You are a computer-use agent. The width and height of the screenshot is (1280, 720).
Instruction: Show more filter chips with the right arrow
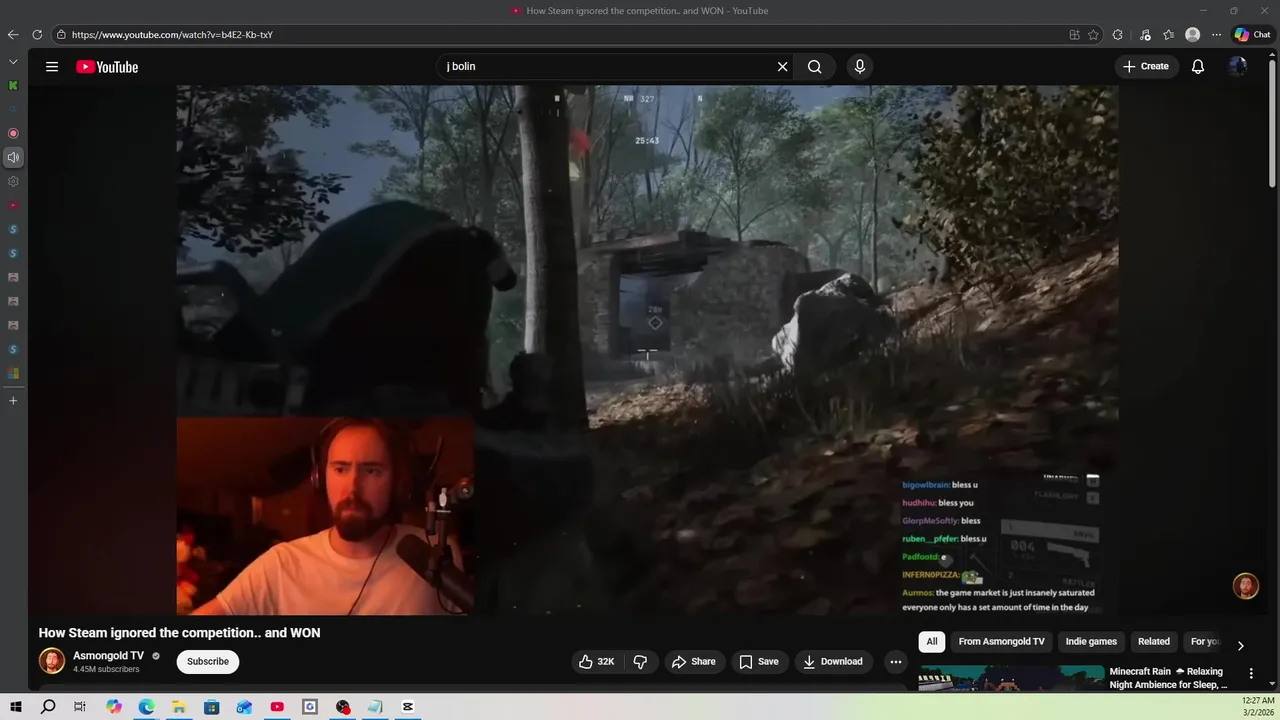tap(1240, 645)
